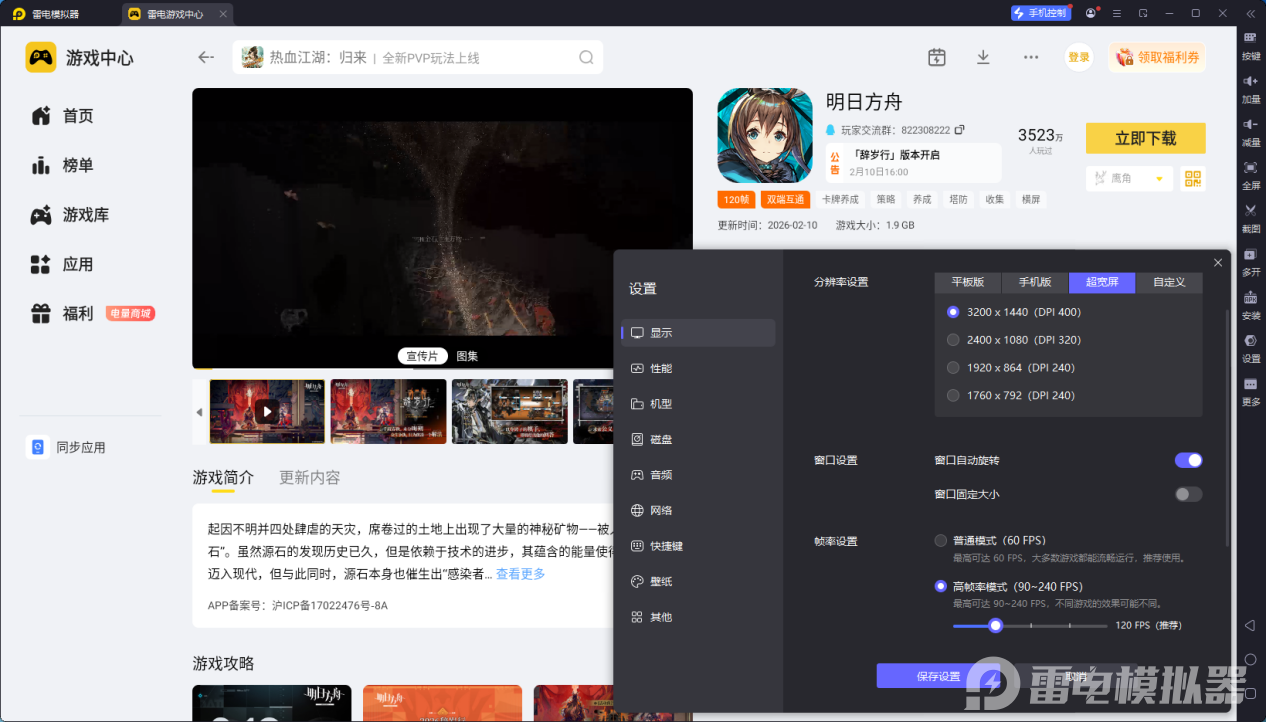Click the fullscreen (全屏) sidebar icon
The height and width of the screenshot is (722, 1266).
pos(1250,168)
